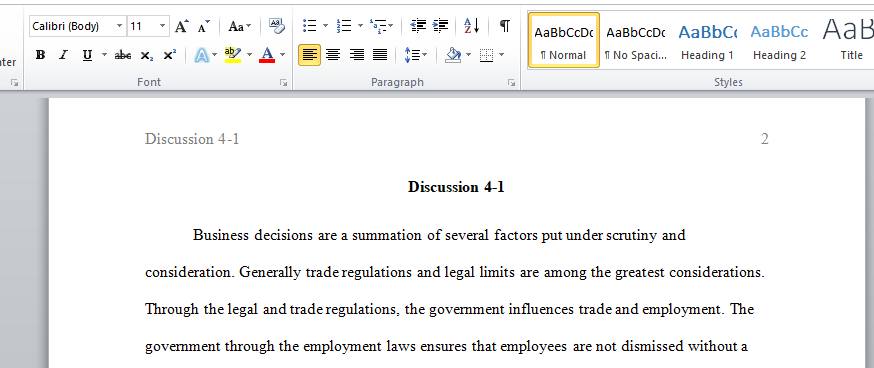This screenshot has height=368, width=874.
Task: Toggle Bold formatting
Action: pyautogui.click(x=40, y=55)
